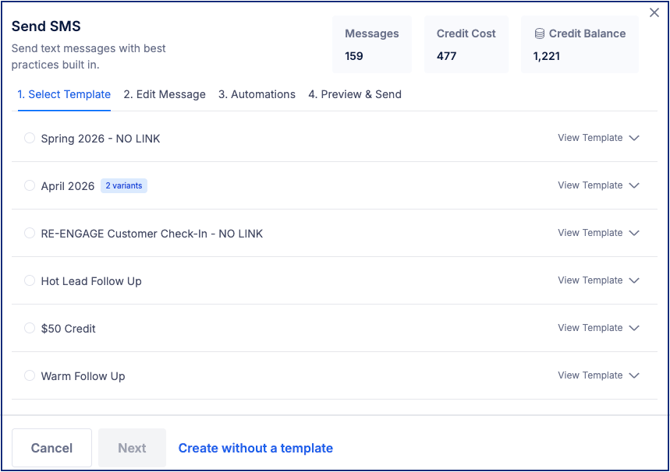670x472 pixels.
Task: Expand the chevron for the April 2026 row
Action: click(634, 185)
